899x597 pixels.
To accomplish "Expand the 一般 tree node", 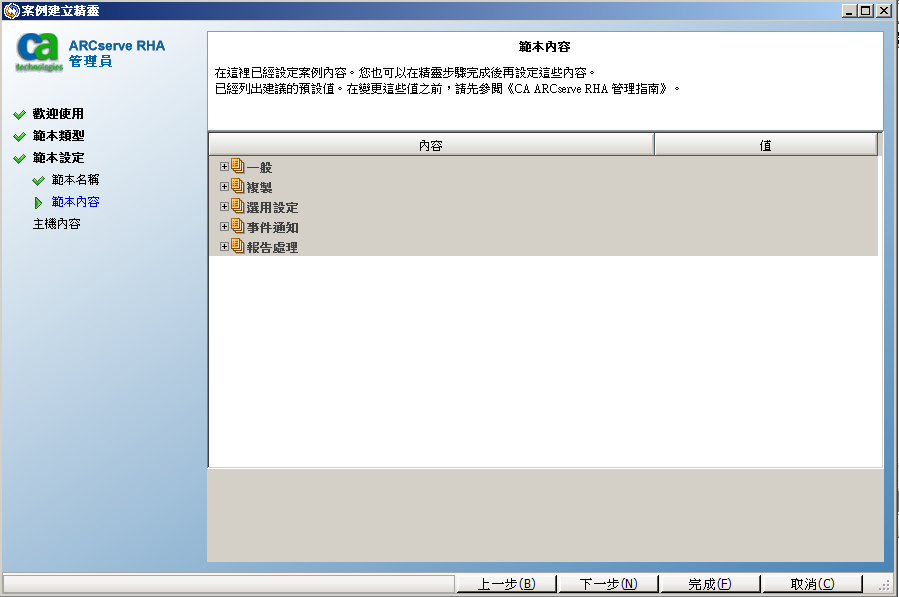I will pos(224,166).
